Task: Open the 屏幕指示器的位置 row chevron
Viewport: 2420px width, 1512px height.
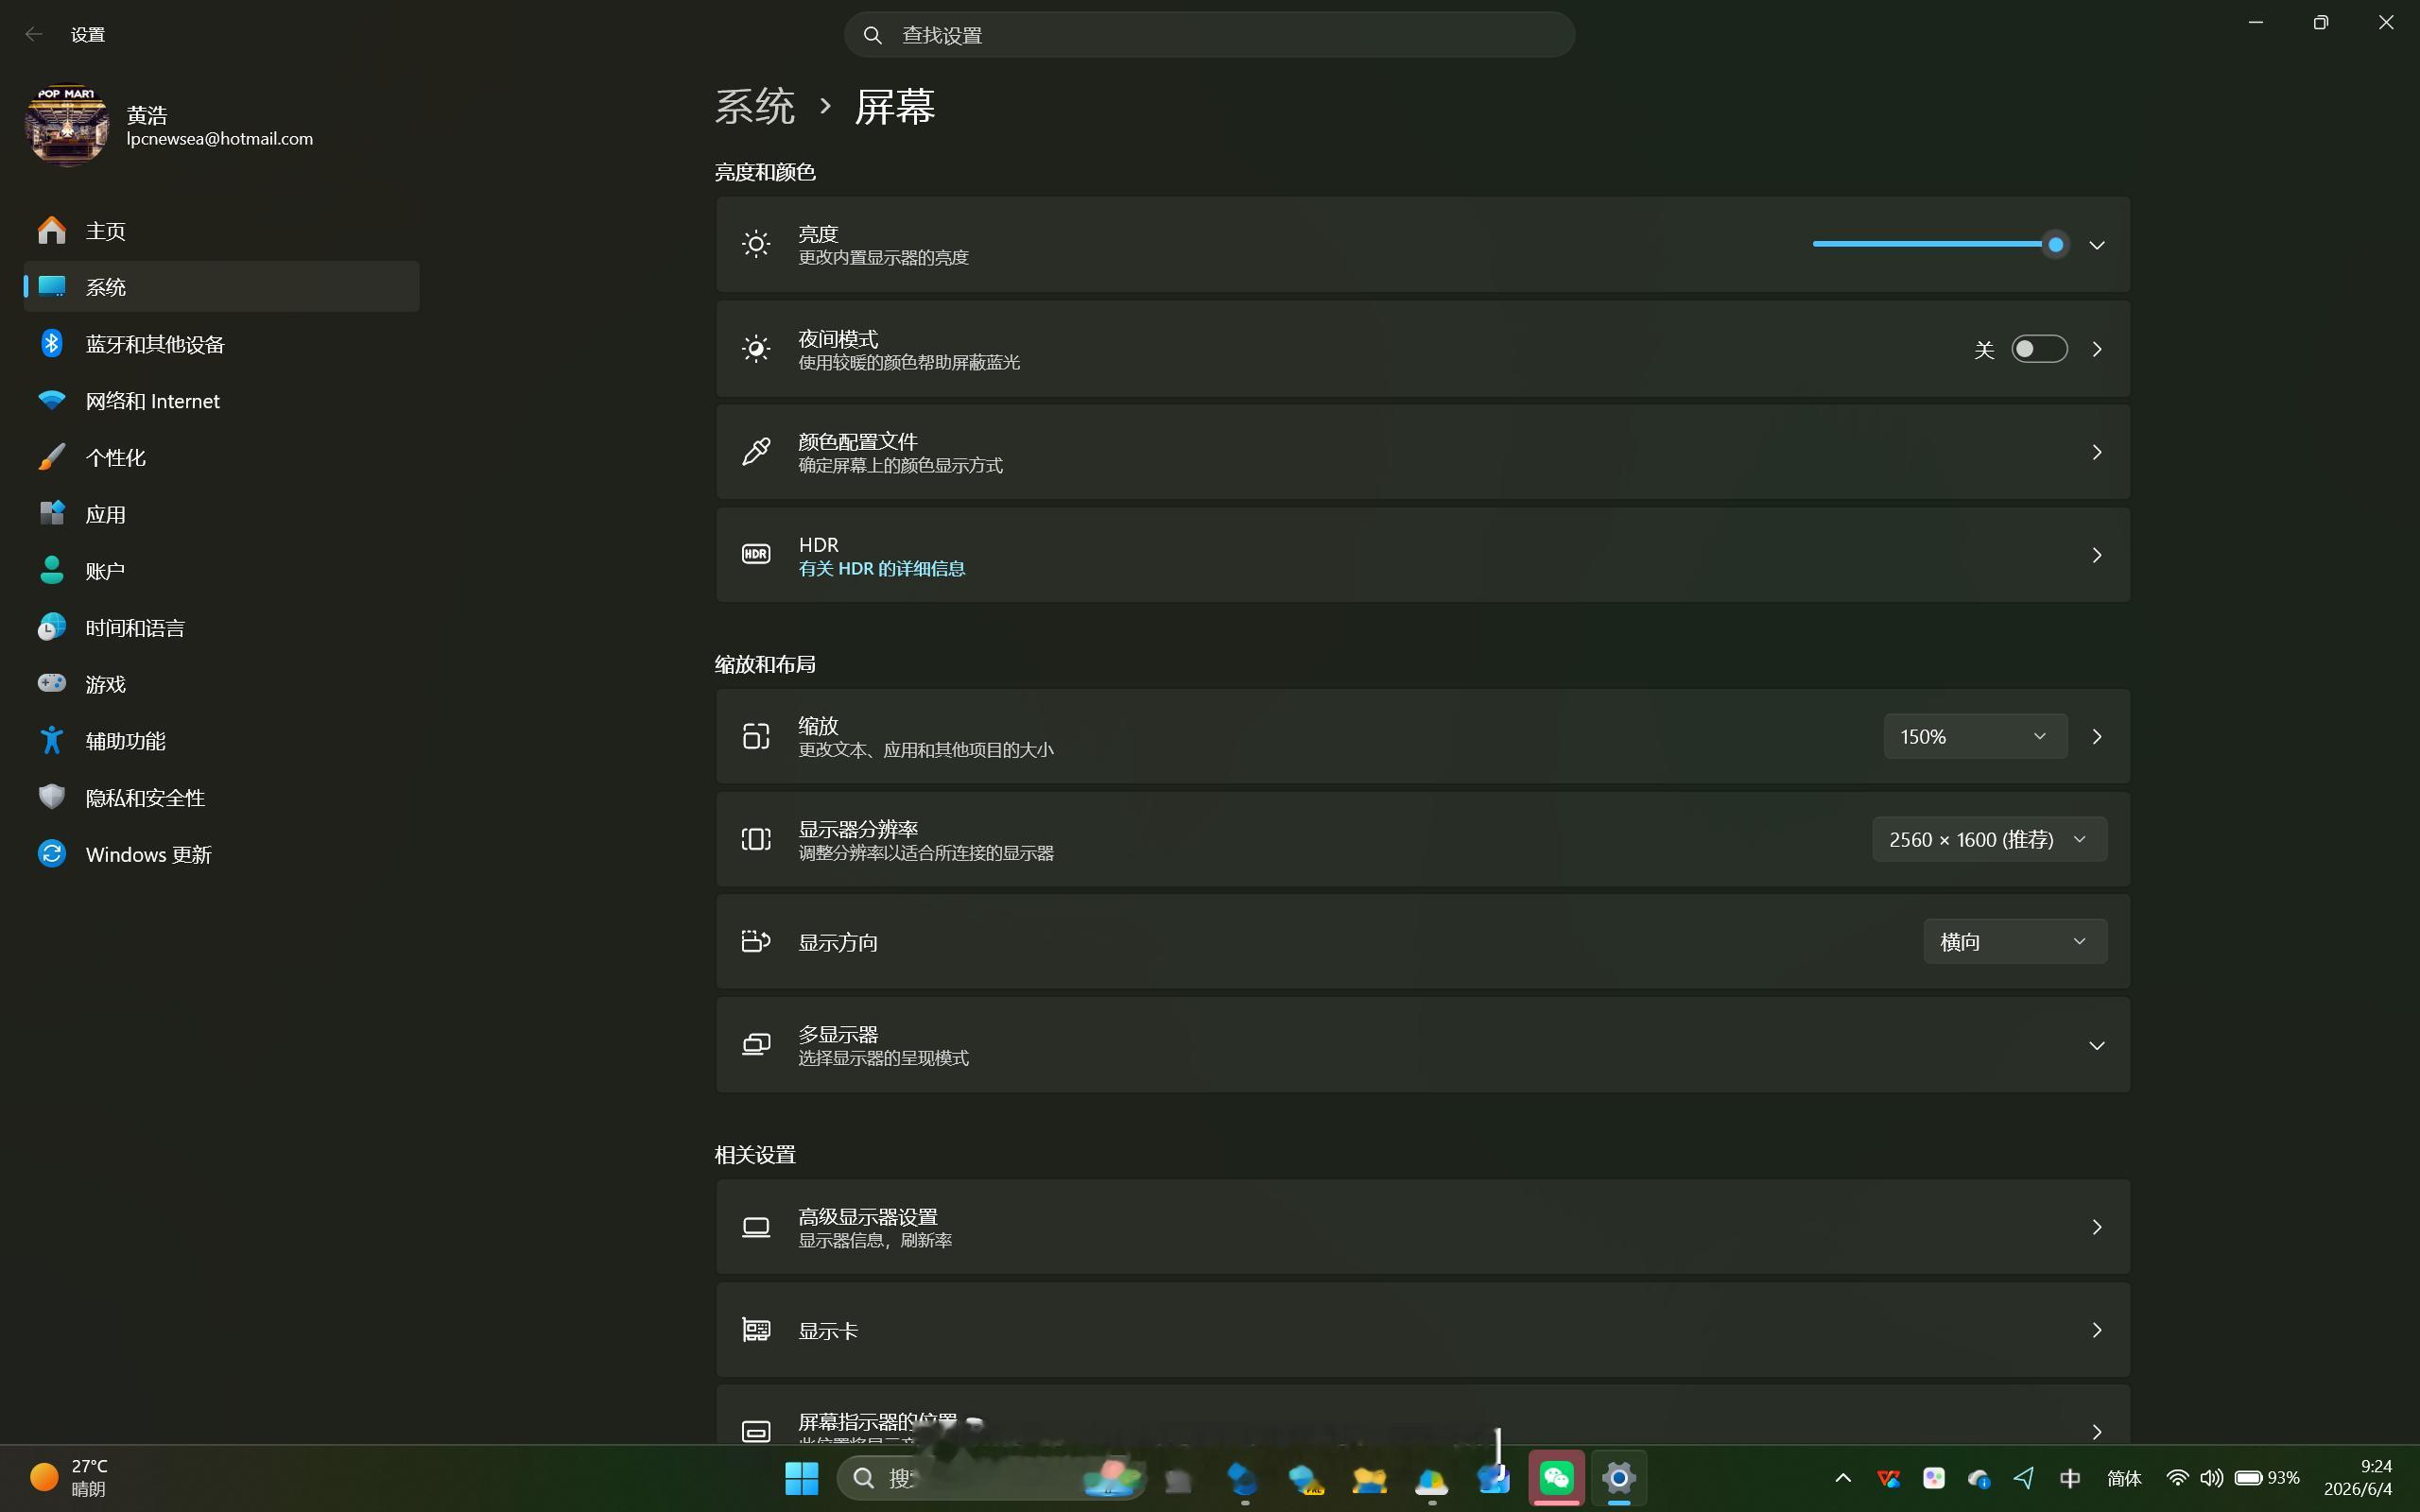Action: click(x=2097, y=1432)
